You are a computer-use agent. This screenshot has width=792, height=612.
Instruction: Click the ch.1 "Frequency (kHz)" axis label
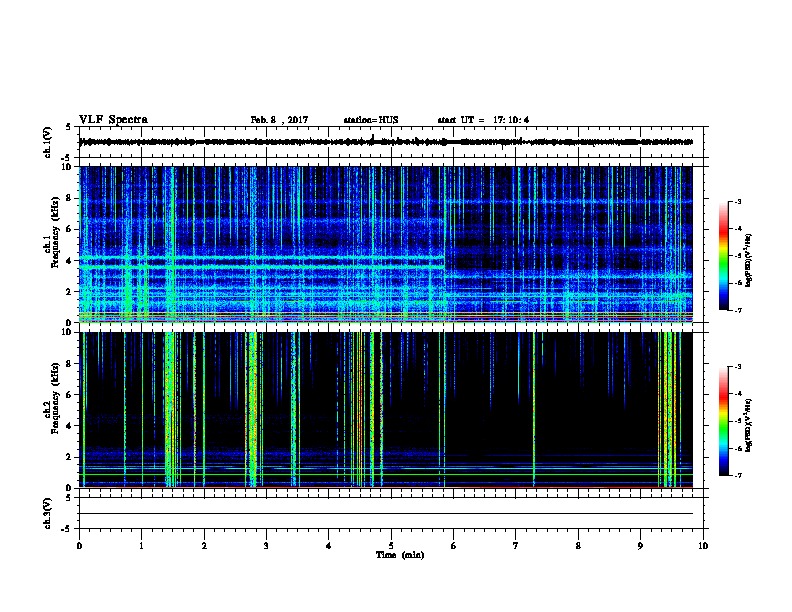pyautogui.click(x=55, y=232)
